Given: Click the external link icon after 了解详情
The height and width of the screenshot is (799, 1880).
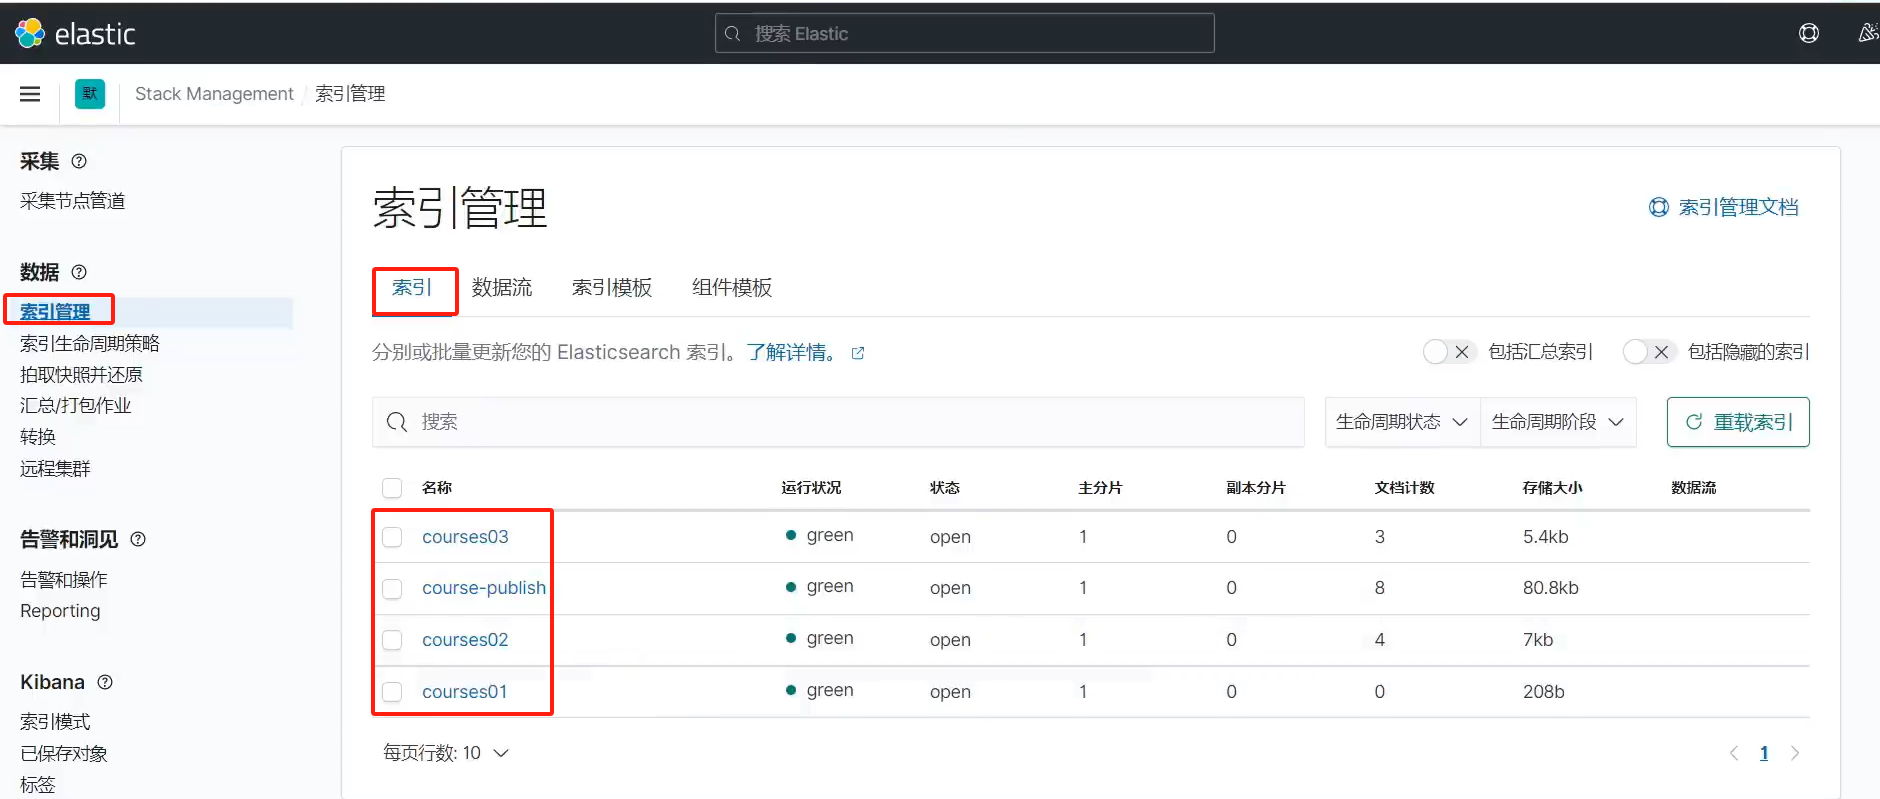Looking at the screenshot, I should click(857, 353).
